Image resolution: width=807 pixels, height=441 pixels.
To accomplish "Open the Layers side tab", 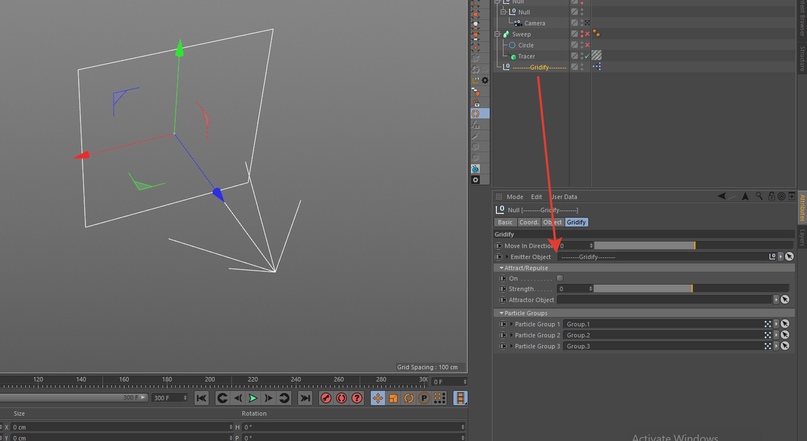I will click(x=802, y=237).
